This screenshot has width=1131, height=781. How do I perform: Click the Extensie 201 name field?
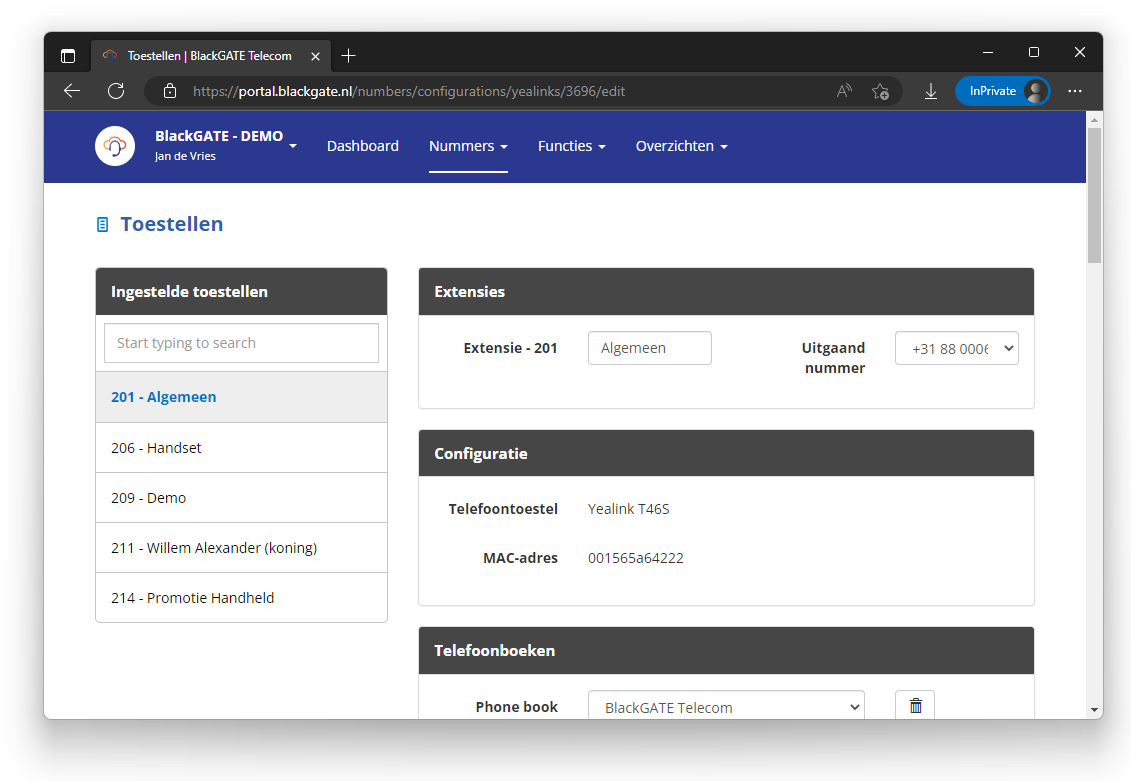click(649, 348)
